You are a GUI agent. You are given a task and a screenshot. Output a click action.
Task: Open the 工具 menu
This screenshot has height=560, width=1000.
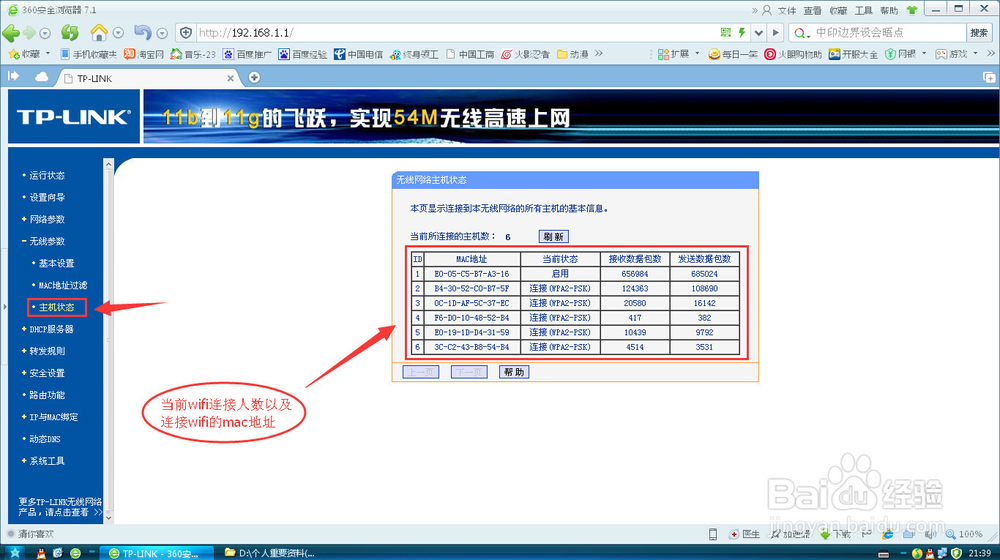[864, 10]
